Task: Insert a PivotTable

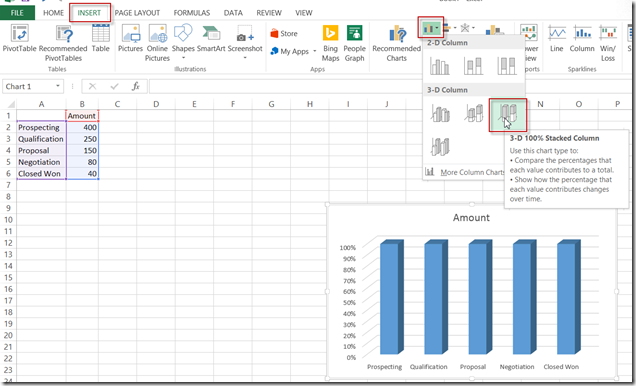Action: tap(19, 38)
